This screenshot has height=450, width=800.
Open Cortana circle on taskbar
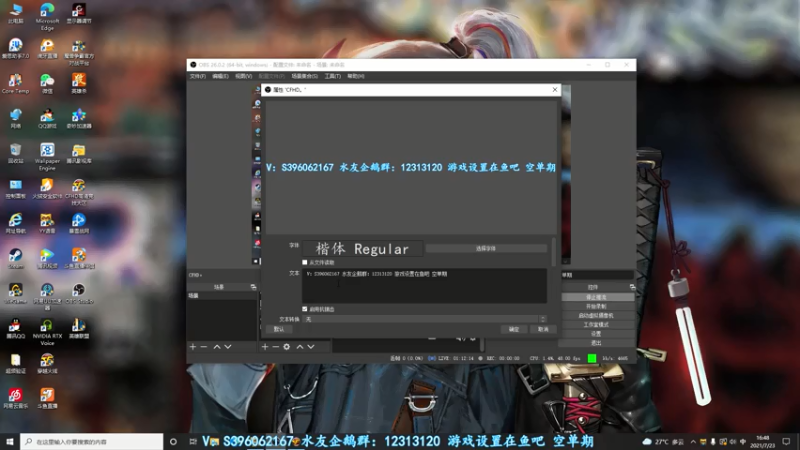[173, 441]
